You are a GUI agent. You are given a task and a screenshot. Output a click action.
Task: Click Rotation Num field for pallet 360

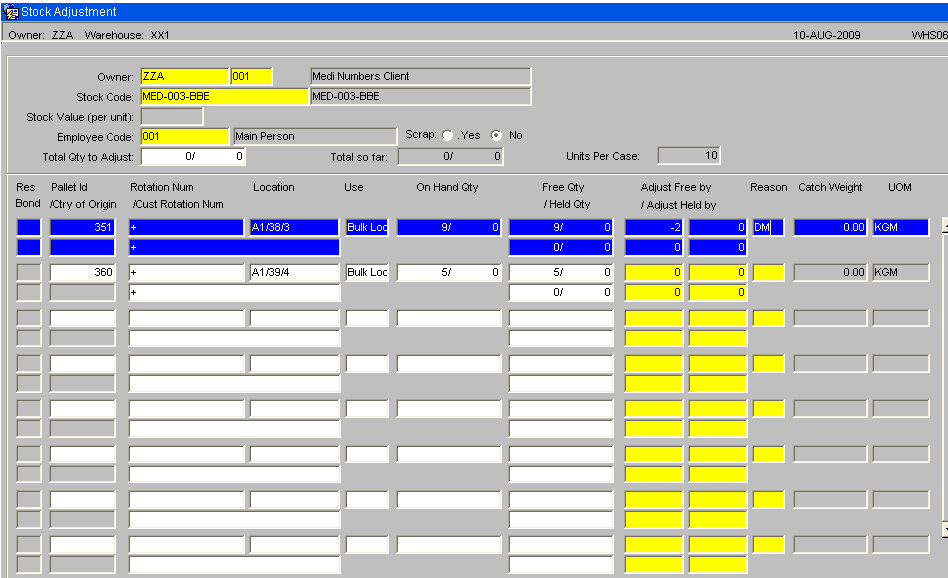(x=186, y=272)
